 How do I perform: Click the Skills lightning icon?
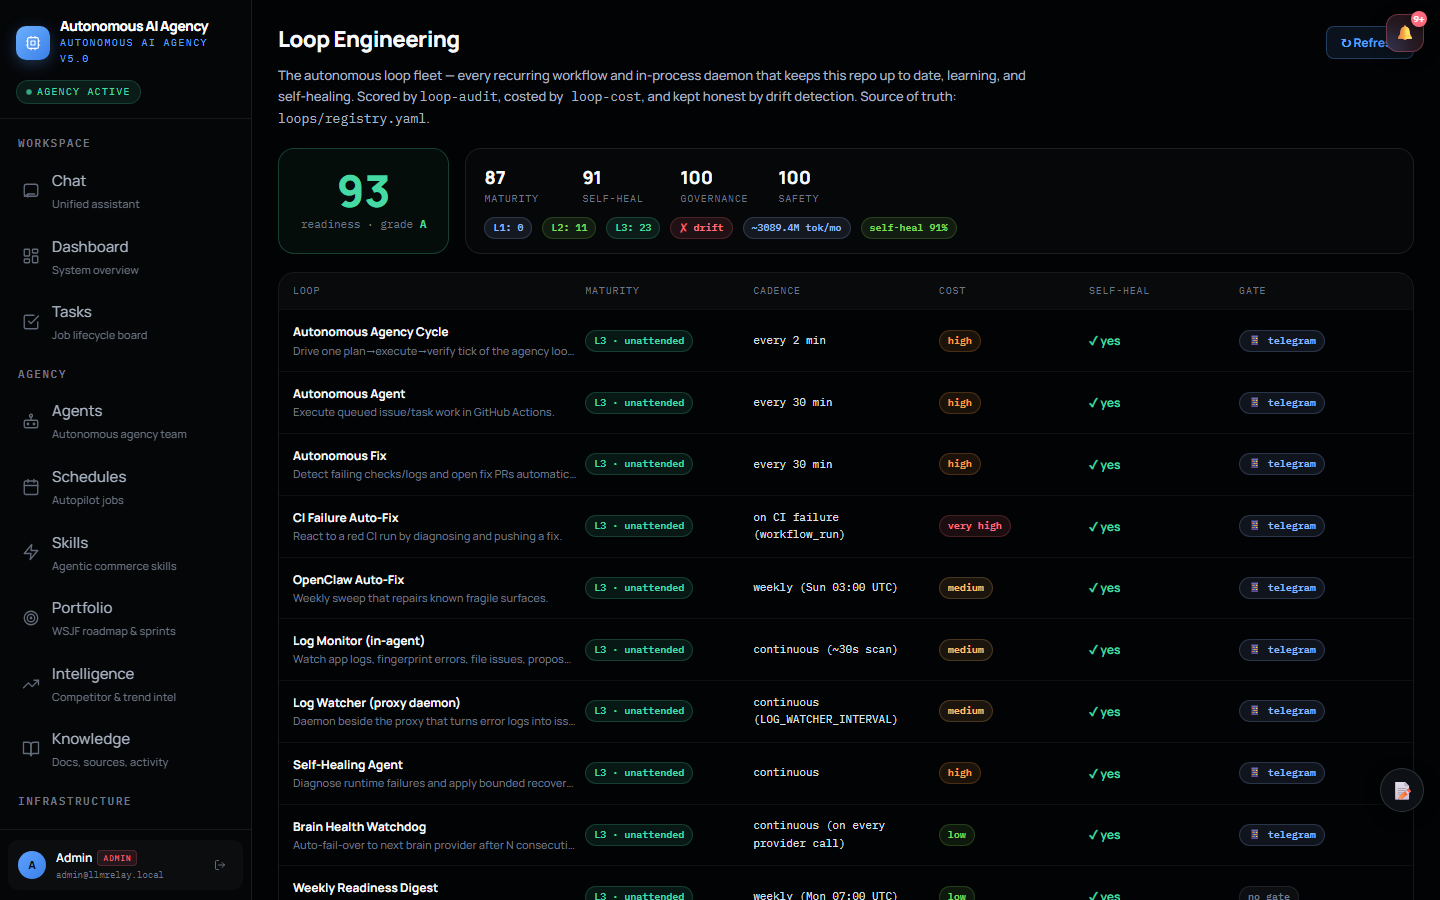click(x=31, y=553)
